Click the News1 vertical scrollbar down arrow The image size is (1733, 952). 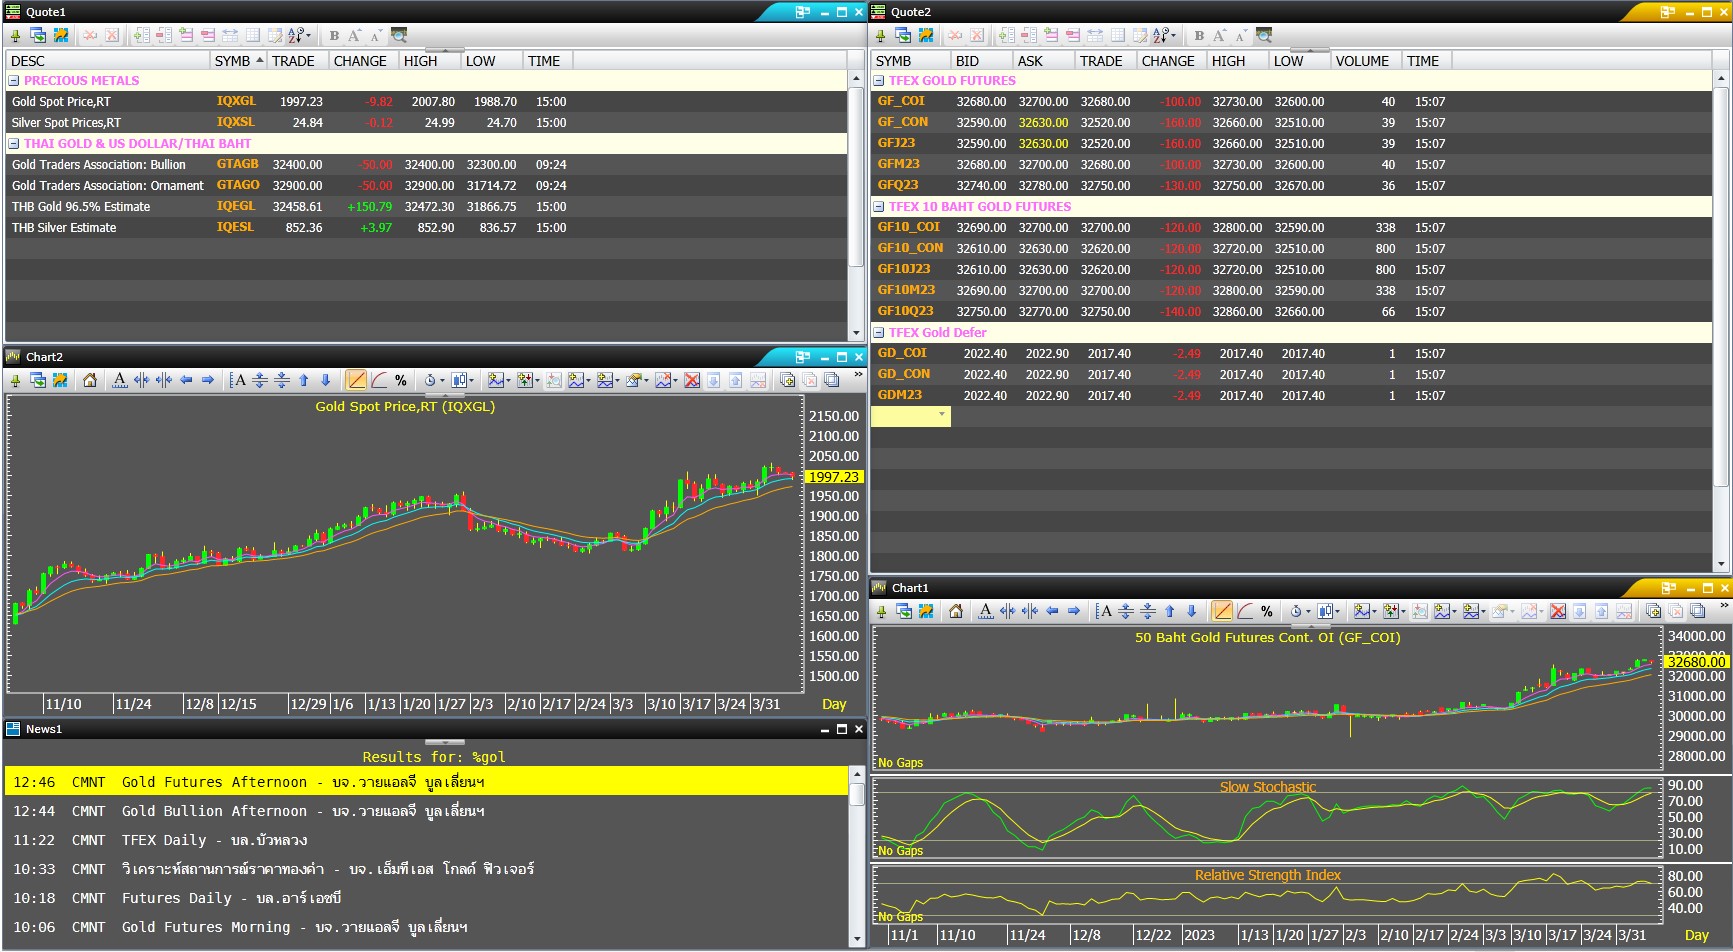click(x=857, y=940)
